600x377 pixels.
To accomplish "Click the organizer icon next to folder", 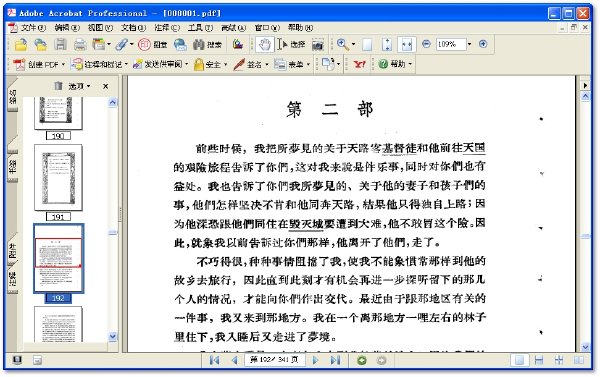I will click(40, 45).
